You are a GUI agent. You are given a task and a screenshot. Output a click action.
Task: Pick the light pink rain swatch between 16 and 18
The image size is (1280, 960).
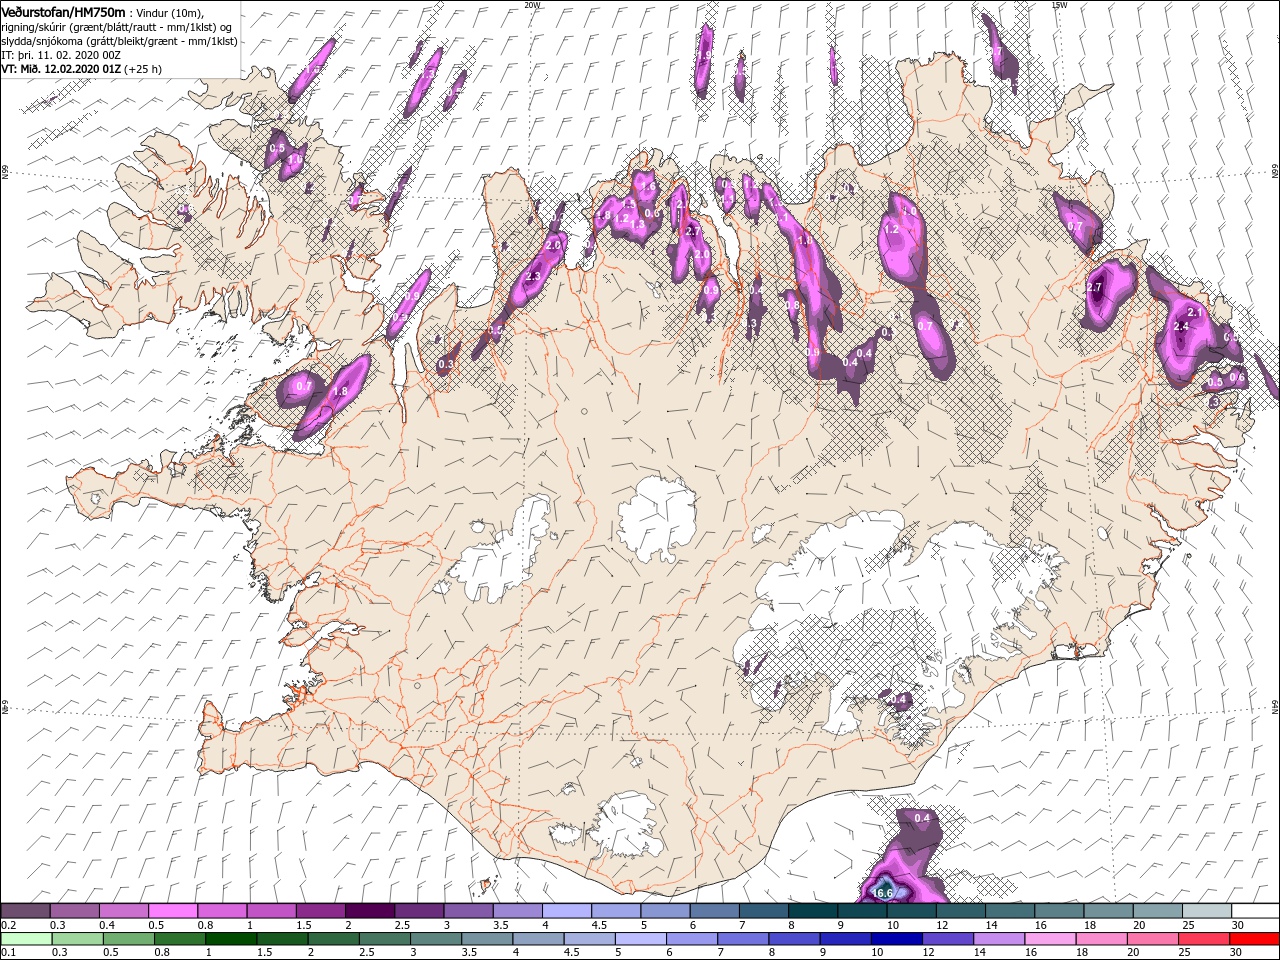pos(1049,939)
